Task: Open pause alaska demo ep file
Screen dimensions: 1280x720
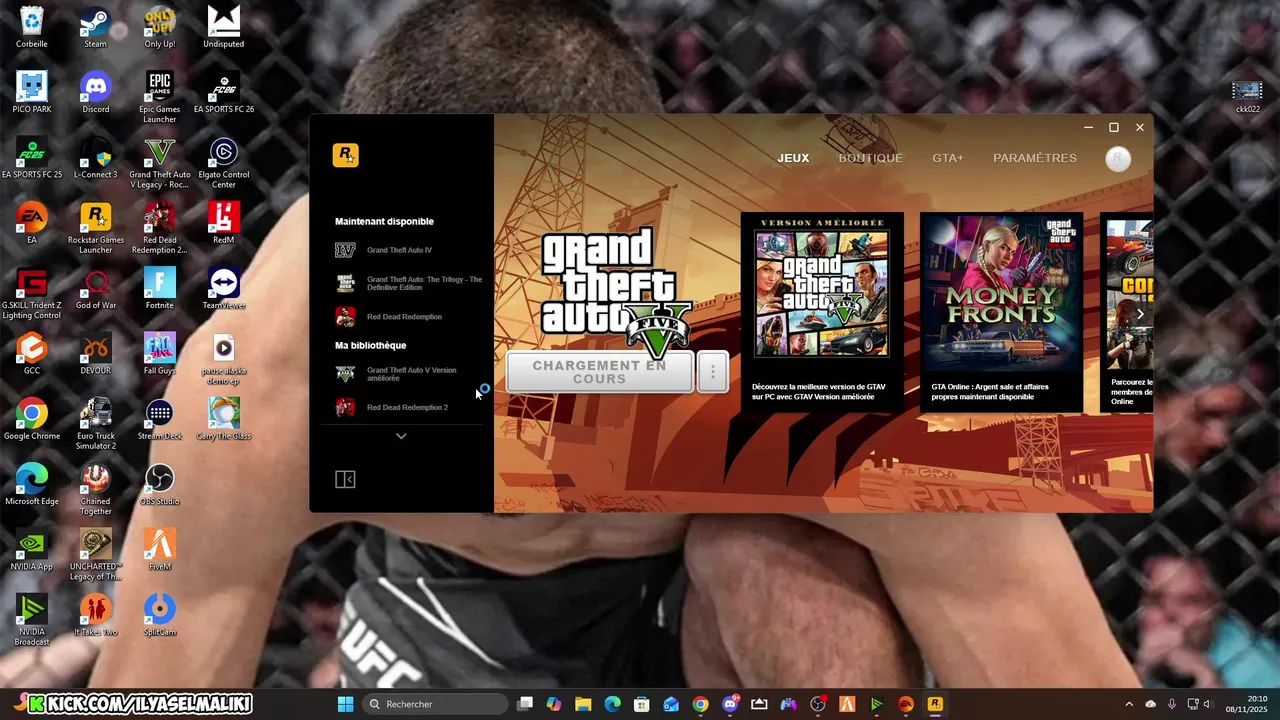Action: [224, 358]
